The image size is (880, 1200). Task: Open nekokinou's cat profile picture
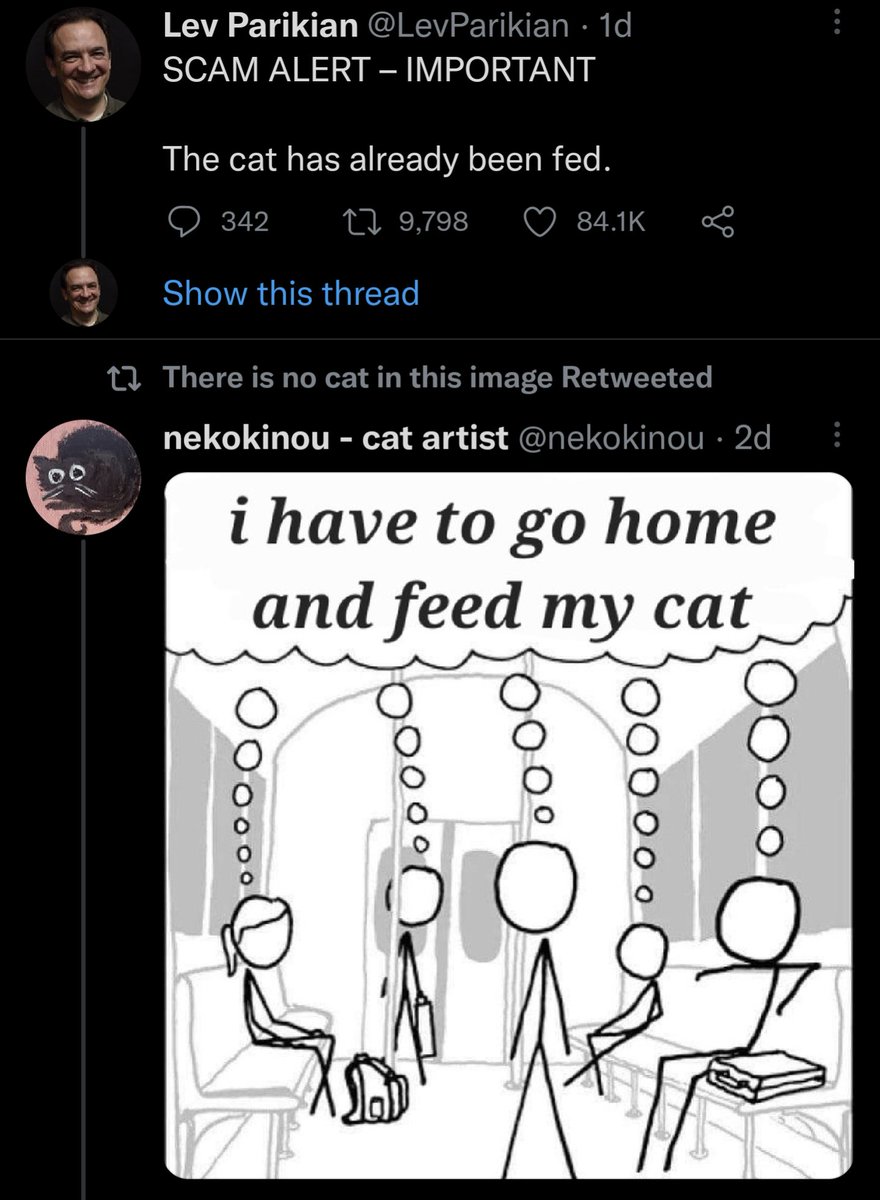click(x=83, y=476)
